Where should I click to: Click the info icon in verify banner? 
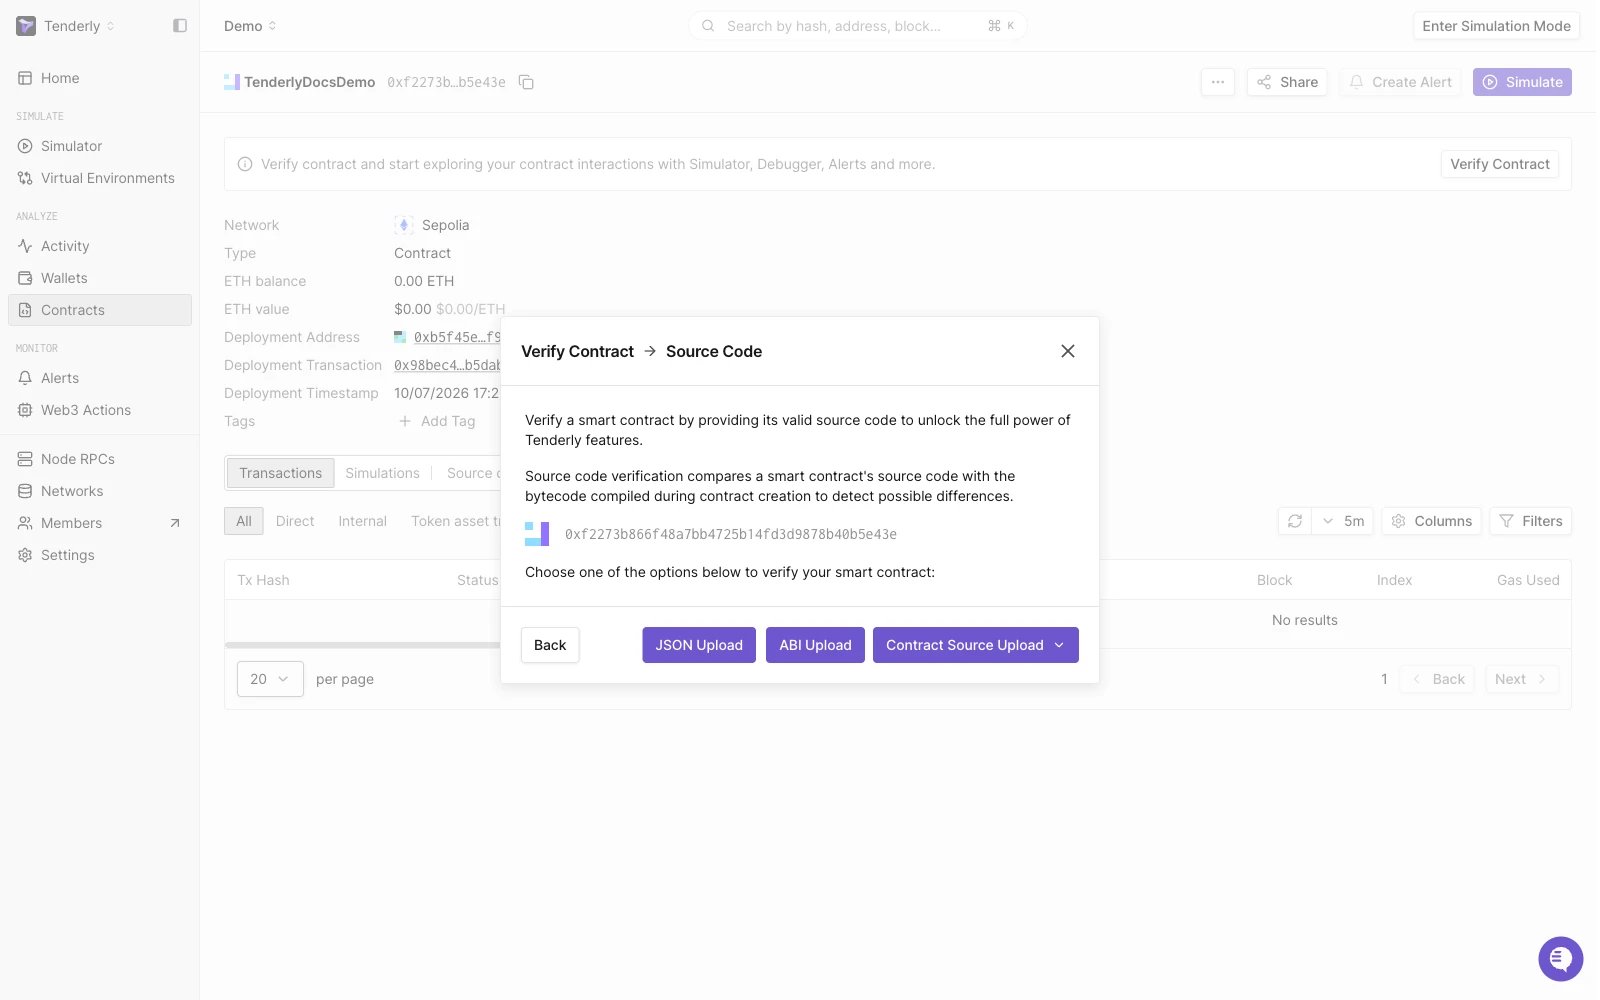tap(245, 164)
